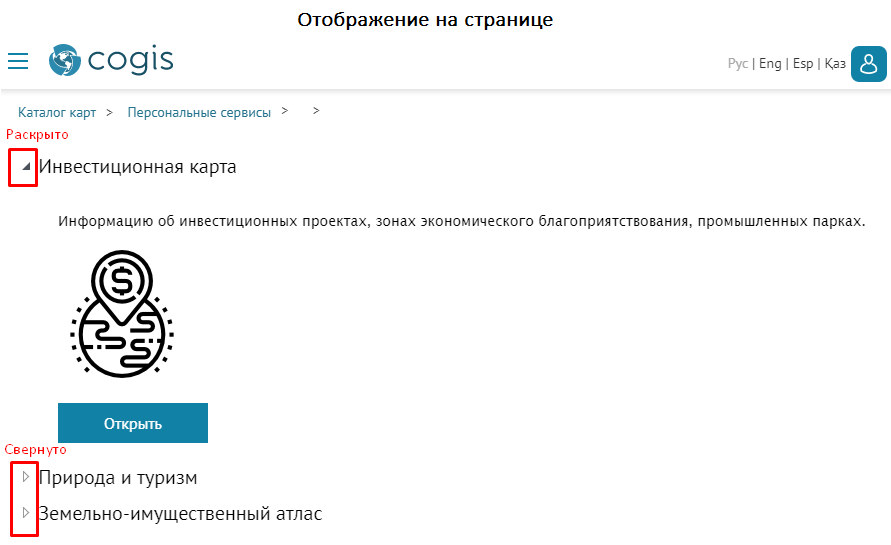Expand the Природа и туризм triangle

point(26,477)
